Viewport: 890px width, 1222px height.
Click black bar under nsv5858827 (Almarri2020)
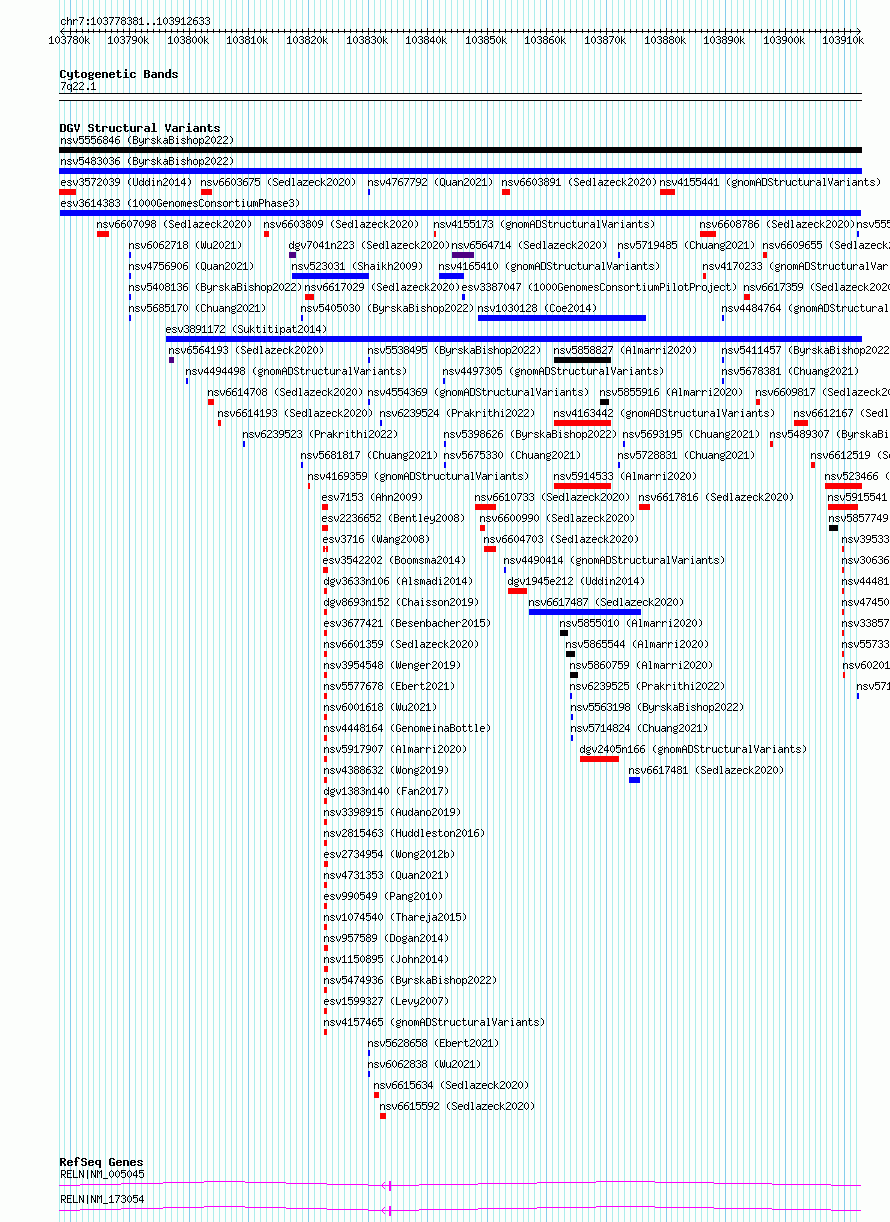tap(582, 360)
